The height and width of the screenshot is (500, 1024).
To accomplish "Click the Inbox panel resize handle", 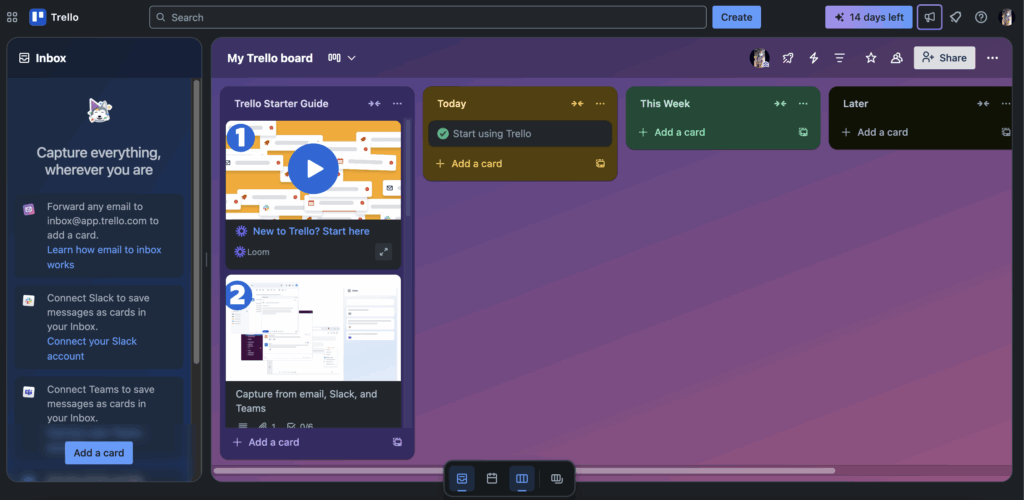I will (206, 260).
